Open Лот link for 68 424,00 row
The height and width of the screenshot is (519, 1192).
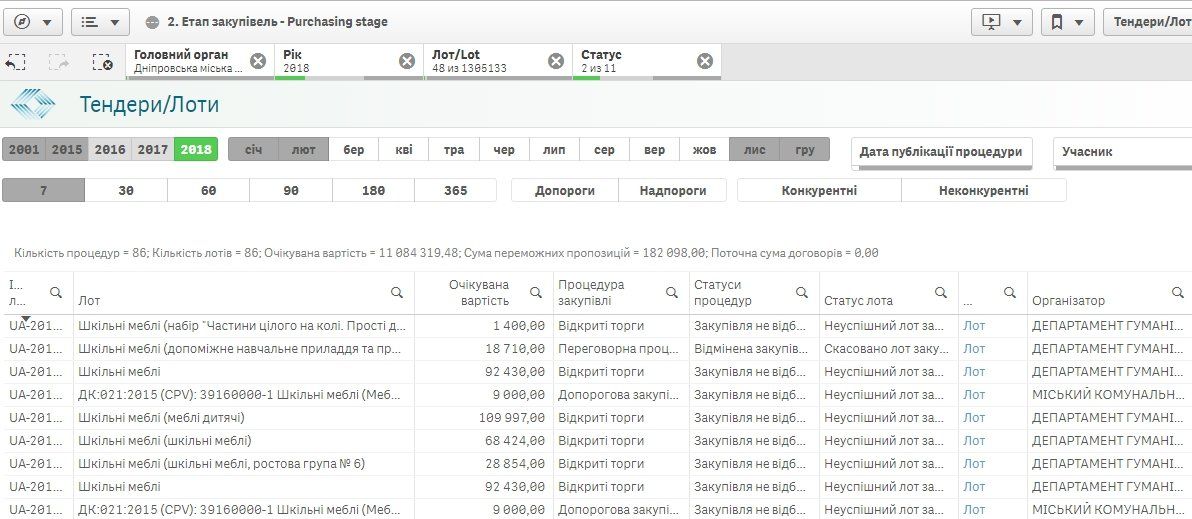[974, 441]
